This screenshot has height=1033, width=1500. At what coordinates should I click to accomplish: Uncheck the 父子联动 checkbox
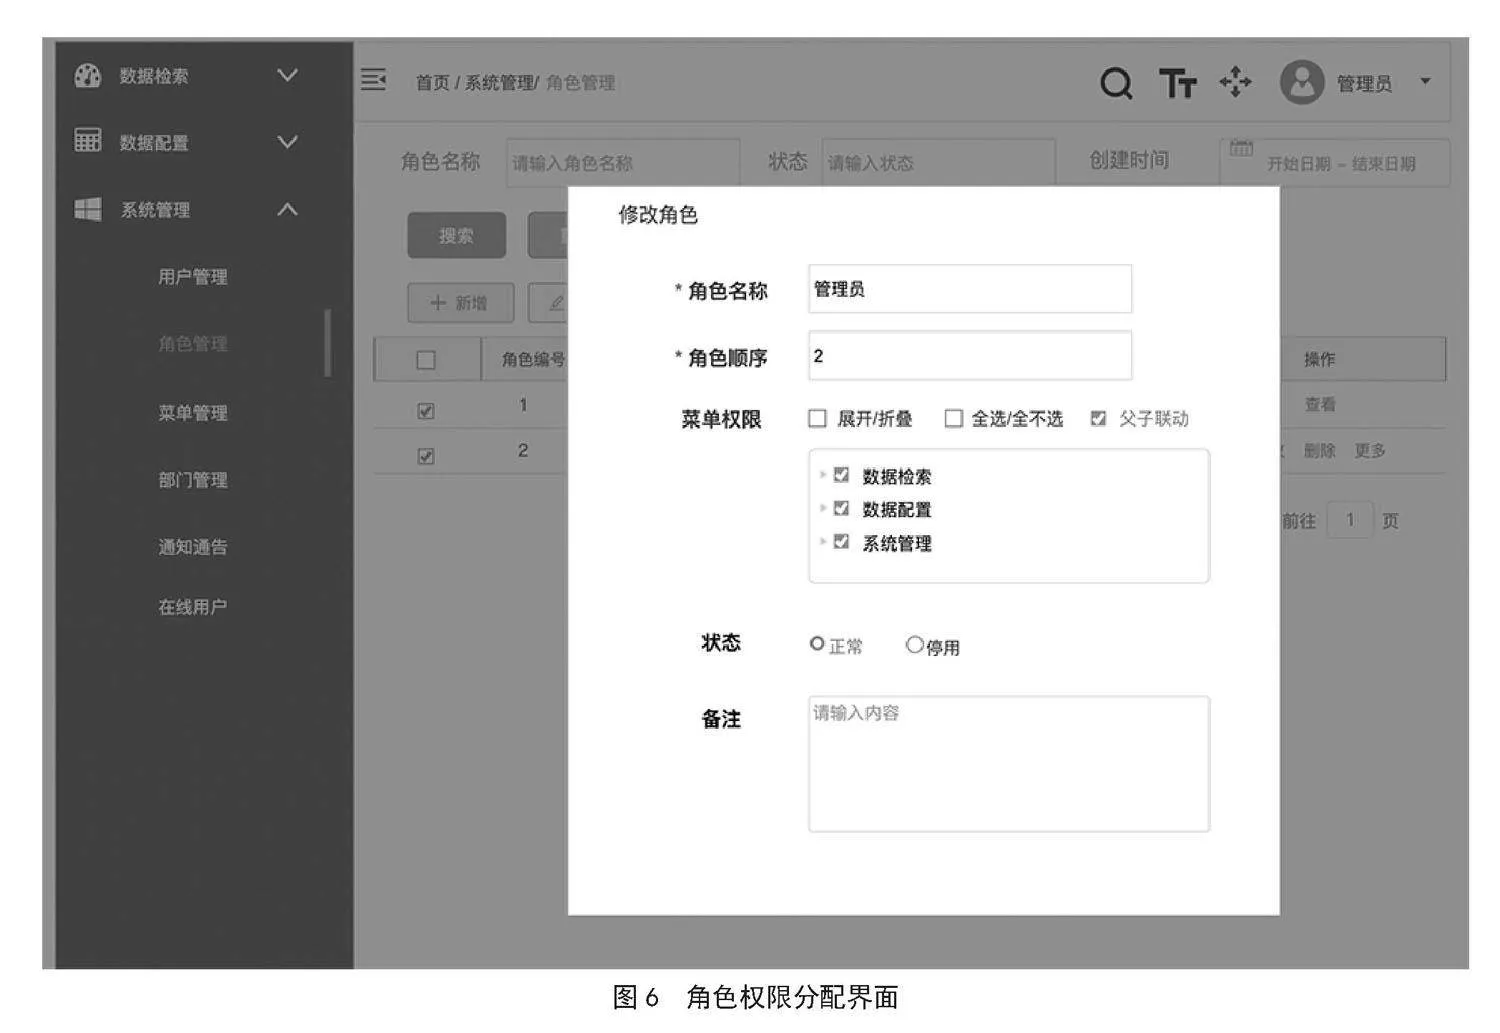click(1099, 418)
